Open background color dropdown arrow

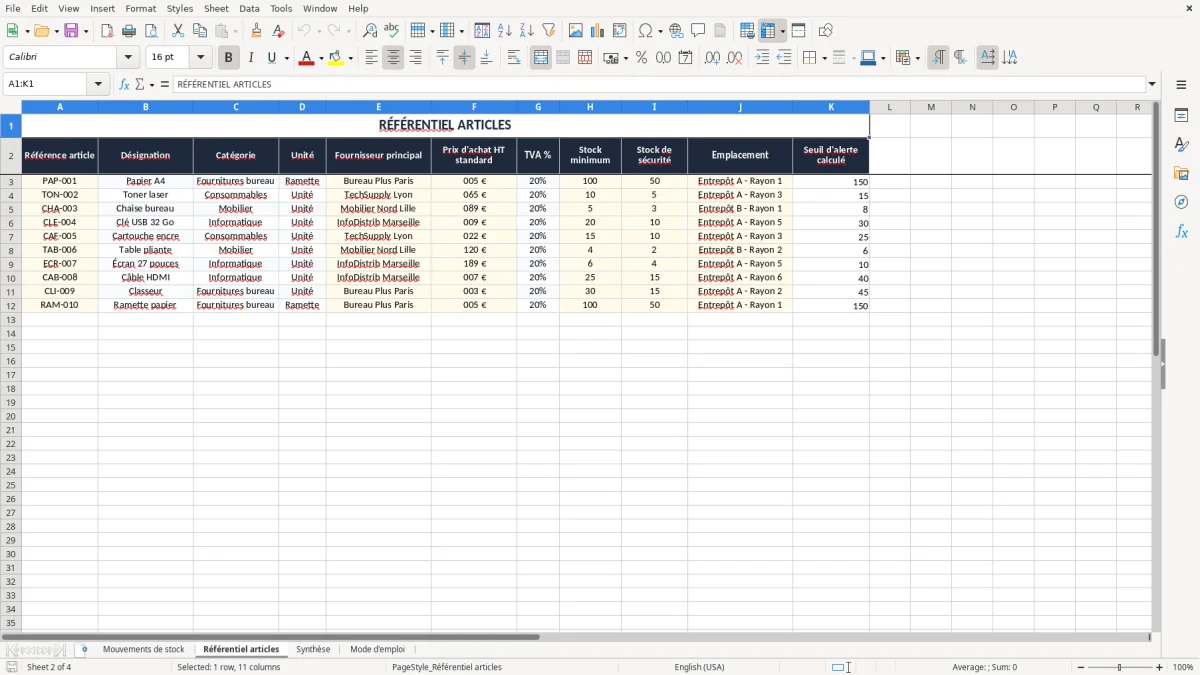tap(350, 58)
